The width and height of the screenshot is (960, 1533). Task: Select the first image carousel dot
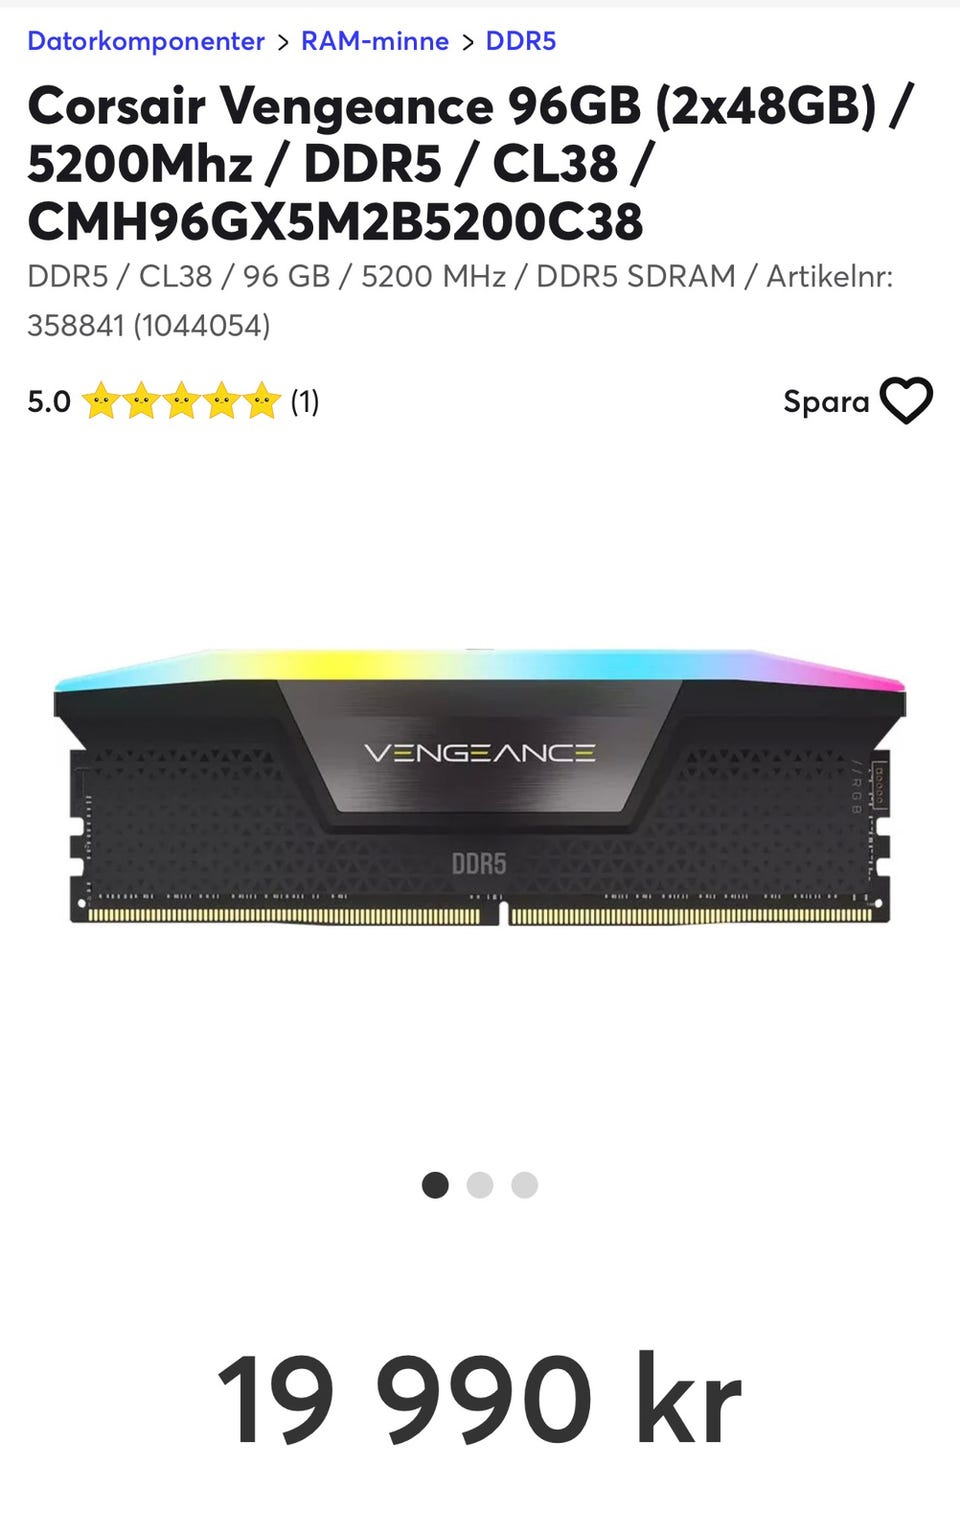435,1185
